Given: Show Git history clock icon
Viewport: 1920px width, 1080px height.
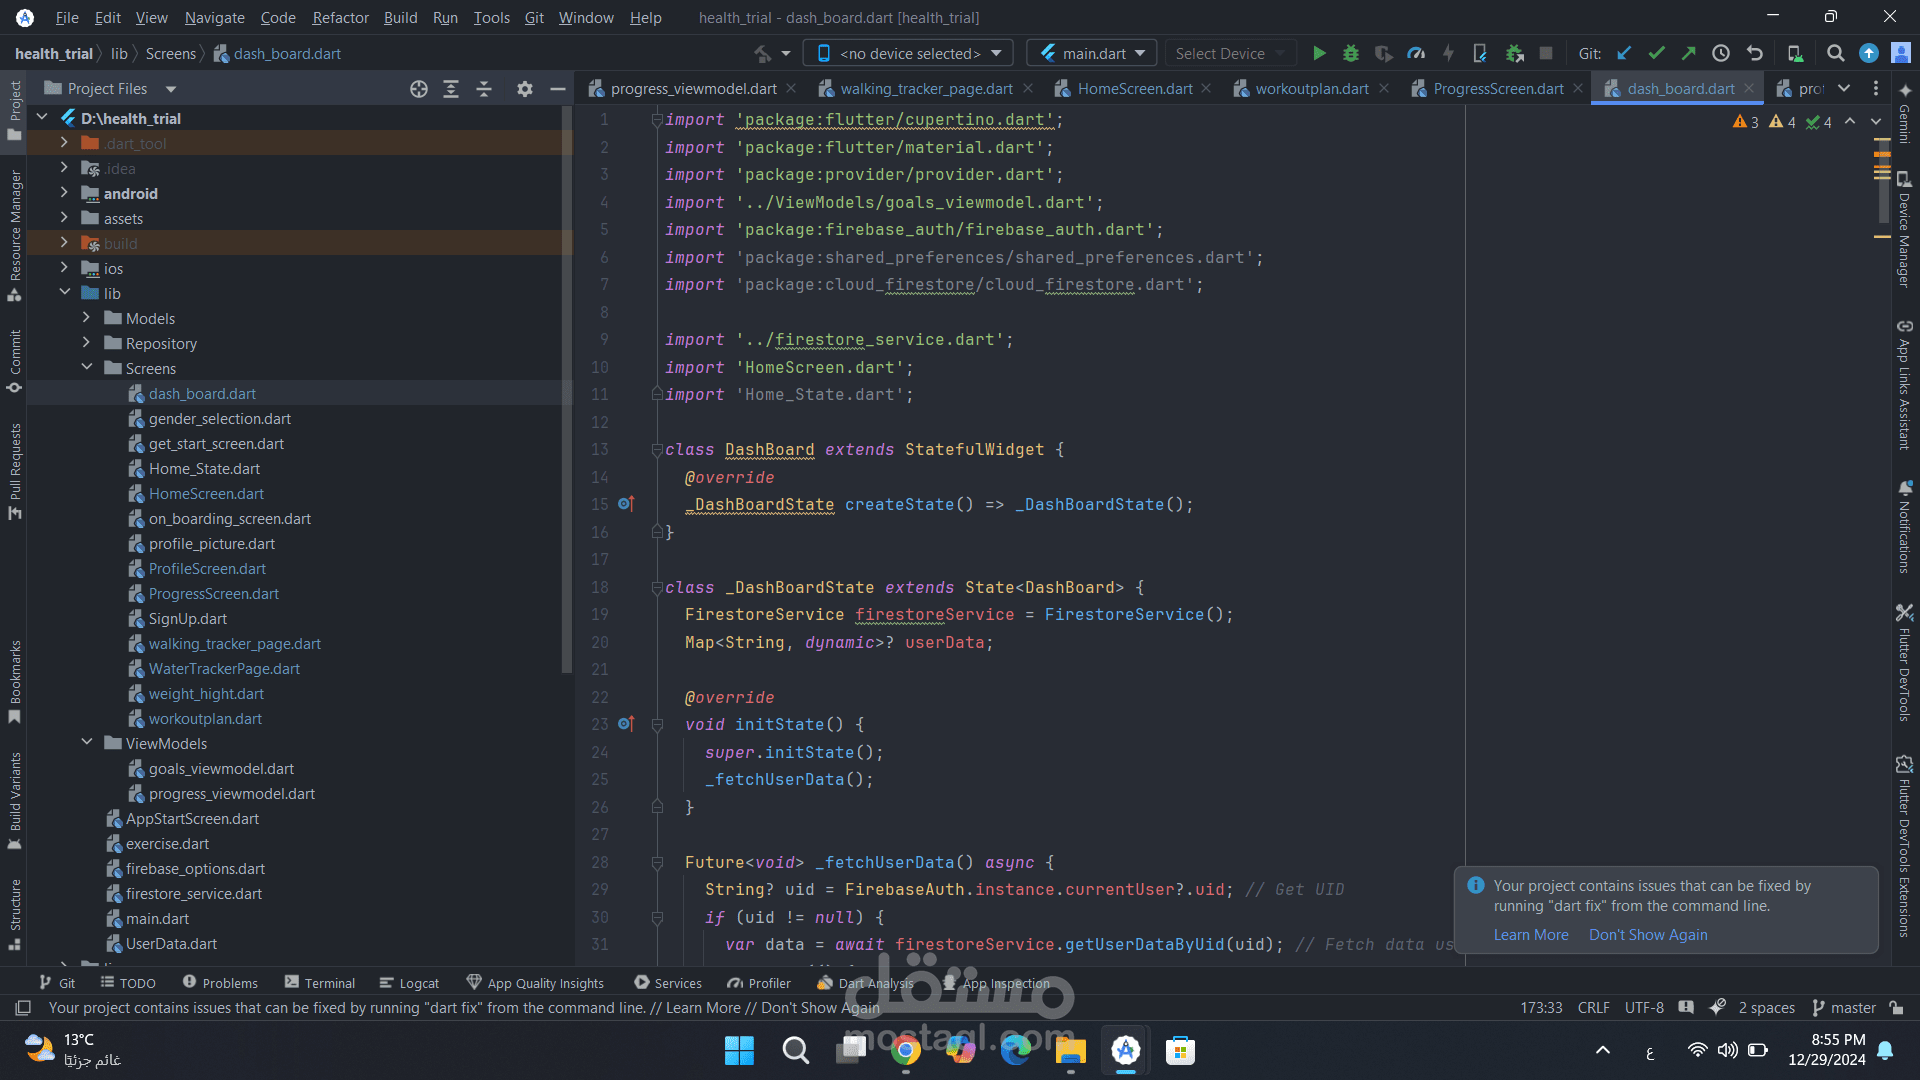Looking at the screenshot, I should [1720, 53].
